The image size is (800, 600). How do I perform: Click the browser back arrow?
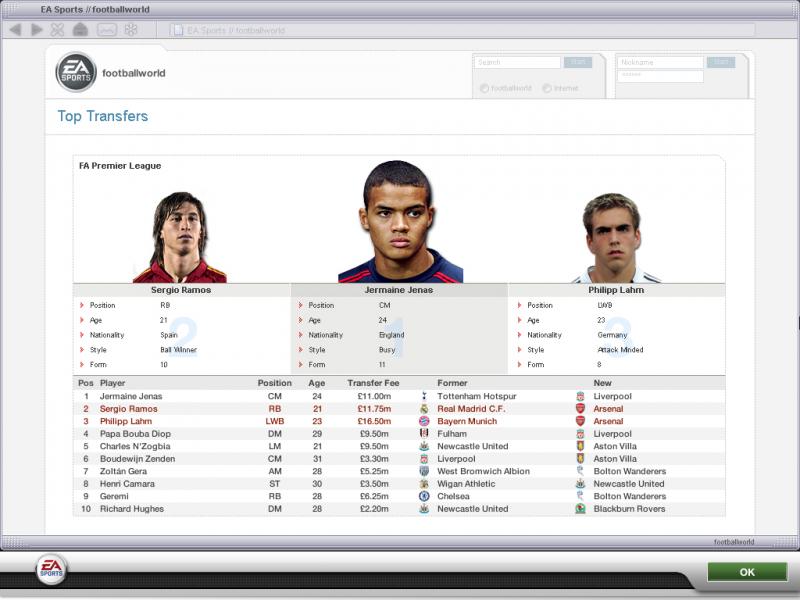tap(15, 30)
